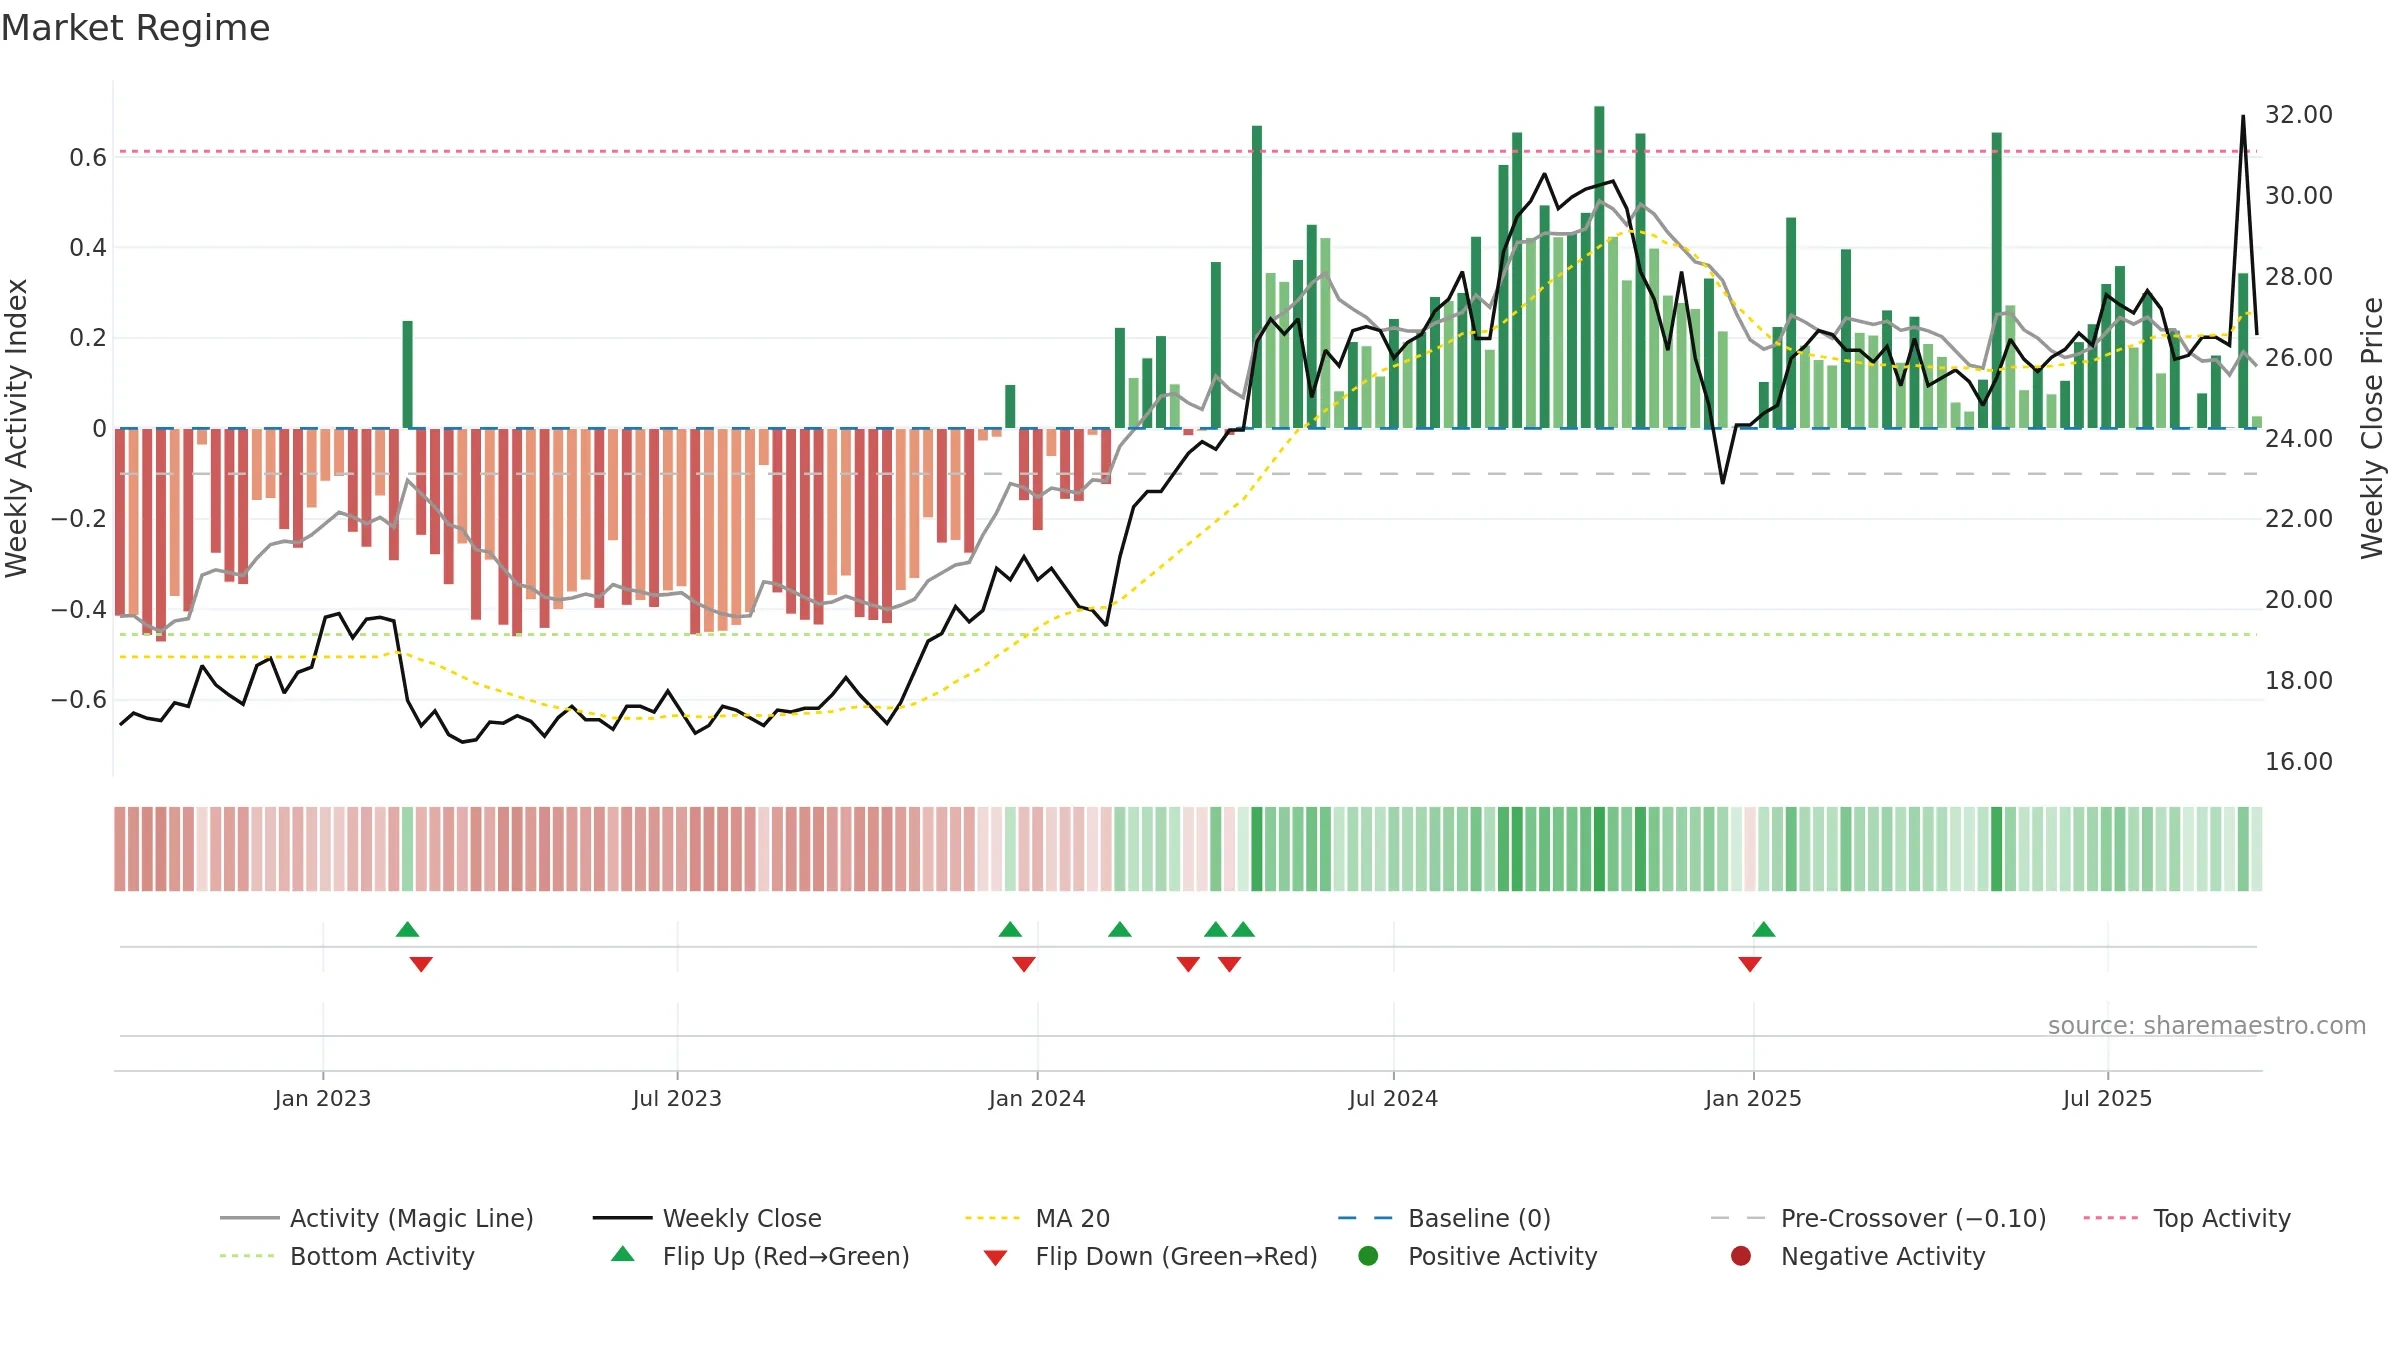This screenshot has height=1350, width=2400.
Task: Click the tallest green activity bar above 0.6
Action: (1599, 267)
